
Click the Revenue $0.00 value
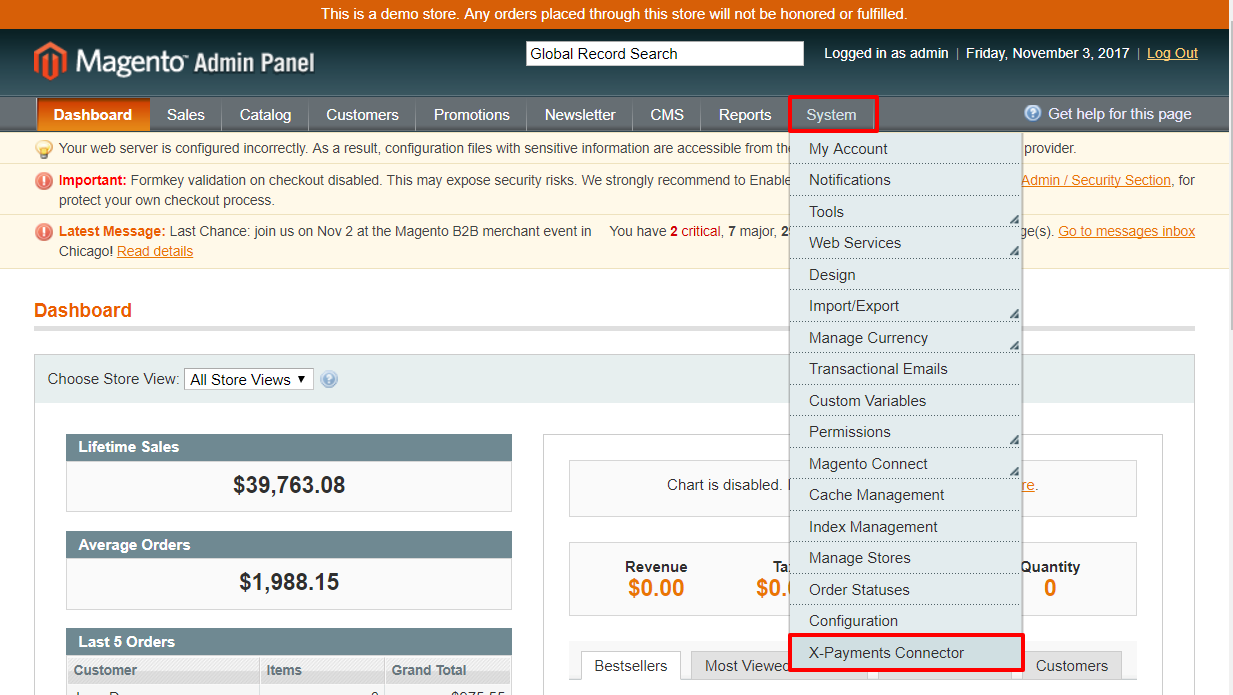[656, 589]
